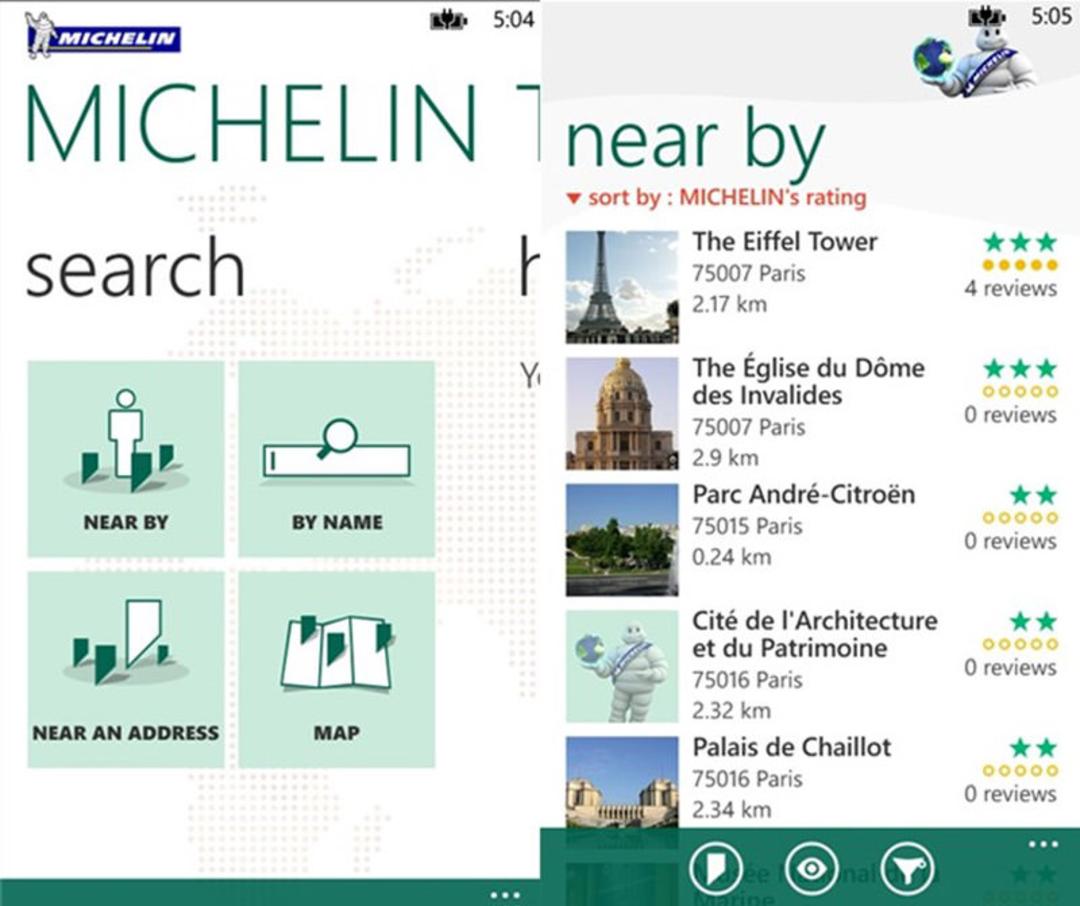Open the Palais de Chaillot photo thumbnail

[622, 782]
